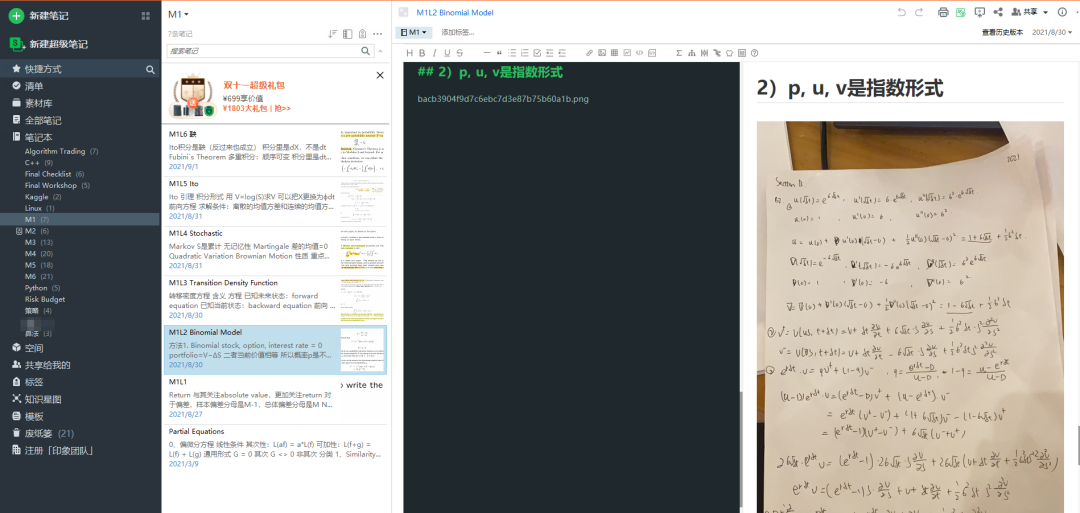This screenshot has width=1080, height=513.
Task: Open the M1L4 Stochastic note
Action: coord(276,251)
